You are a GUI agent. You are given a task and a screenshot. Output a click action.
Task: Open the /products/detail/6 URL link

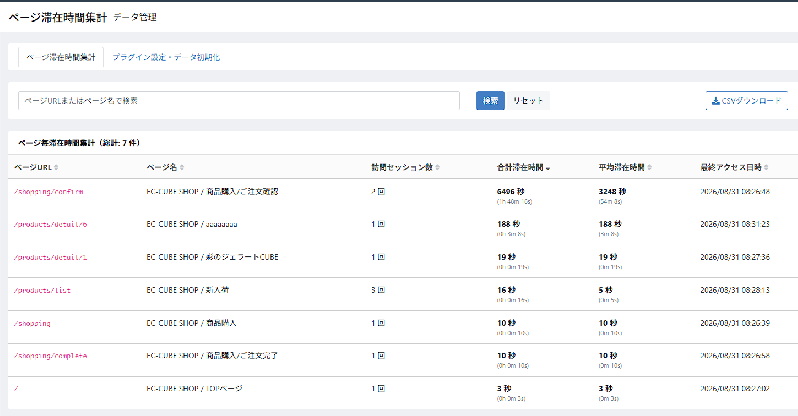(50, 225)
